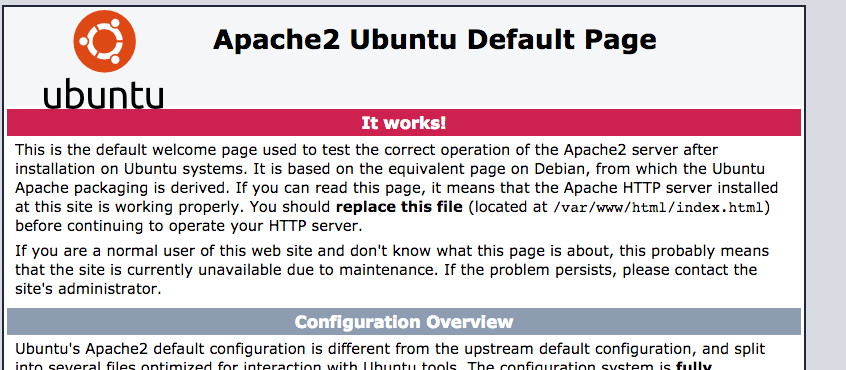Viewport: 846px width, 370px height.
Task: Click the black ubuntu wordmark under the logo
Action: [103, 93]
